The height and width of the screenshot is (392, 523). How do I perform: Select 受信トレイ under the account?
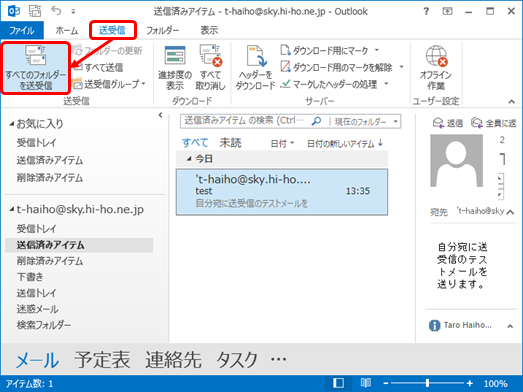pyautogui.click(x=37, y=229)
